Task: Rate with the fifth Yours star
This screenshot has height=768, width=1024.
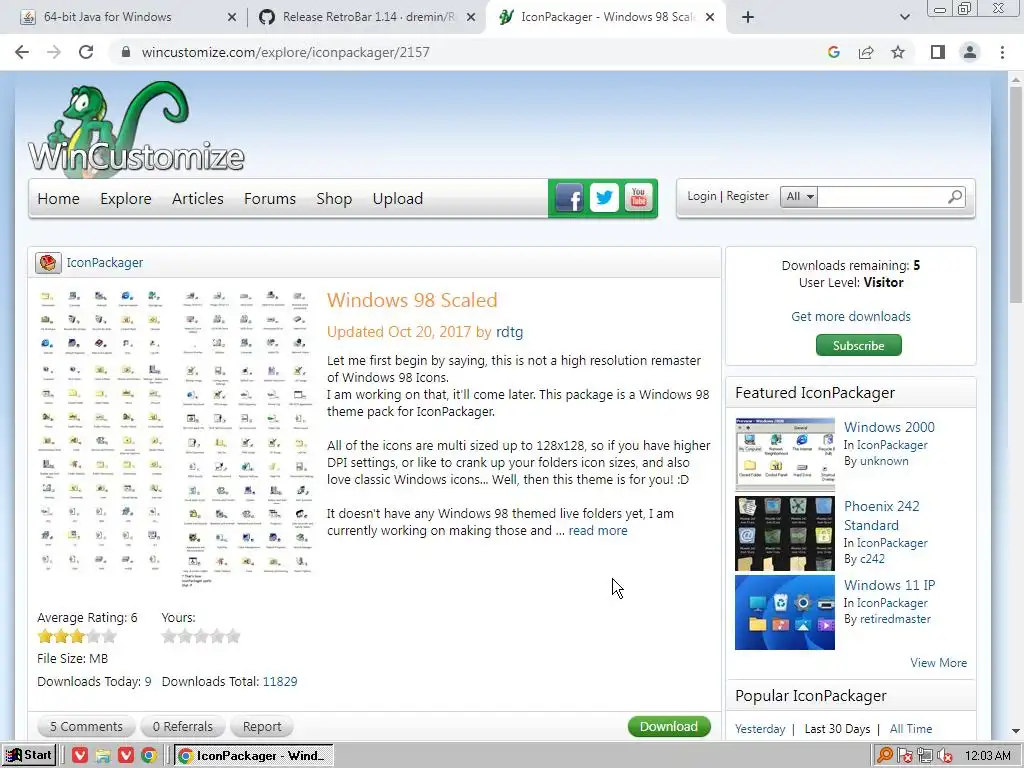Action: [x=232, y=636]
